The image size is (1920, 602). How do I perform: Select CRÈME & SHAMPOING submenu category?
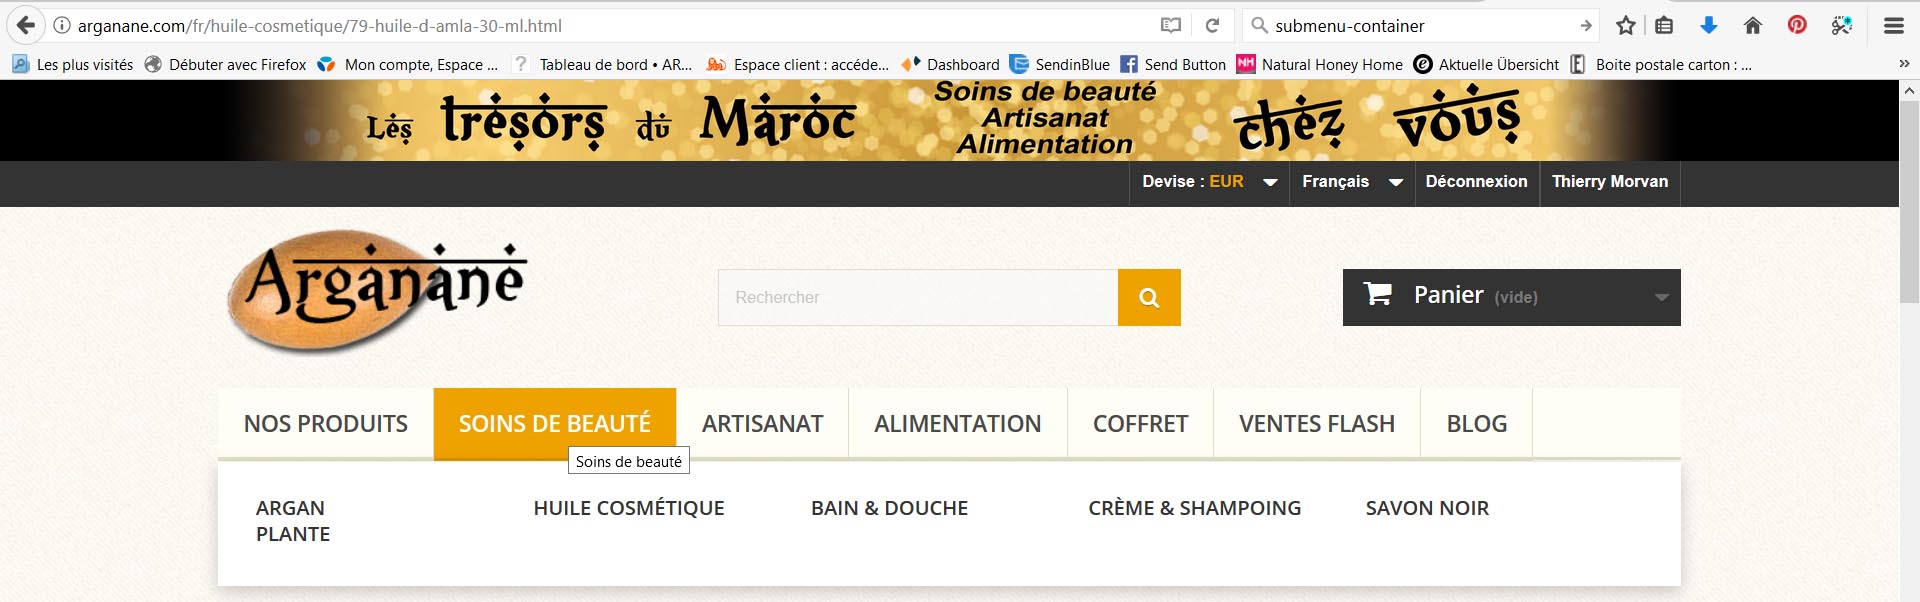tap(1195, 508)
